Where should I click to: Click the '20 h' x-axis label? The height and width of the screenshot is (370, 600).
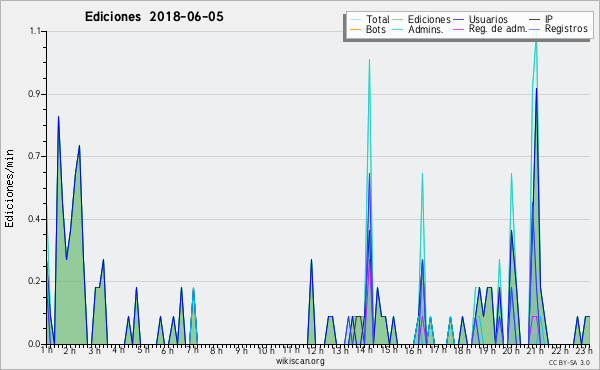point(511,350)
